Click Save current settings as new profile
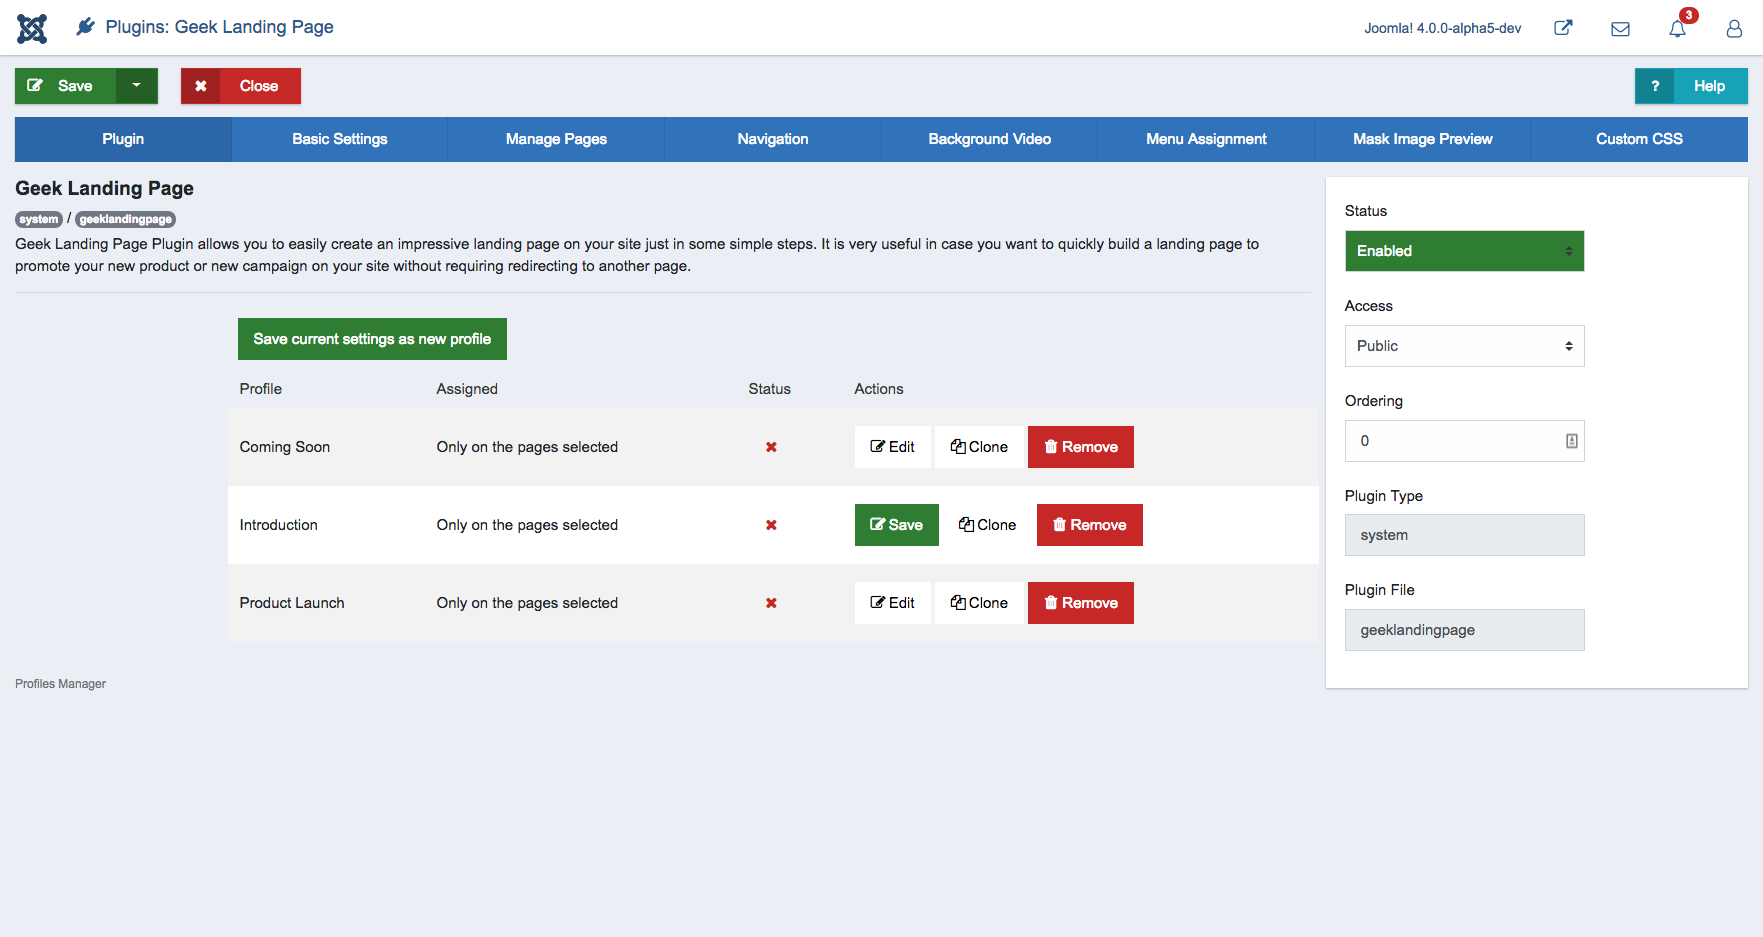 click(x=372, y=339)
